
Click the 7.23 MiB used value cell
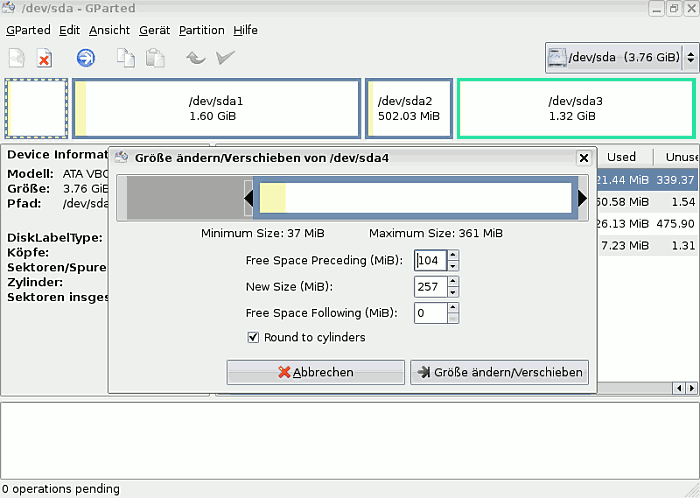(x=625, y=245)
